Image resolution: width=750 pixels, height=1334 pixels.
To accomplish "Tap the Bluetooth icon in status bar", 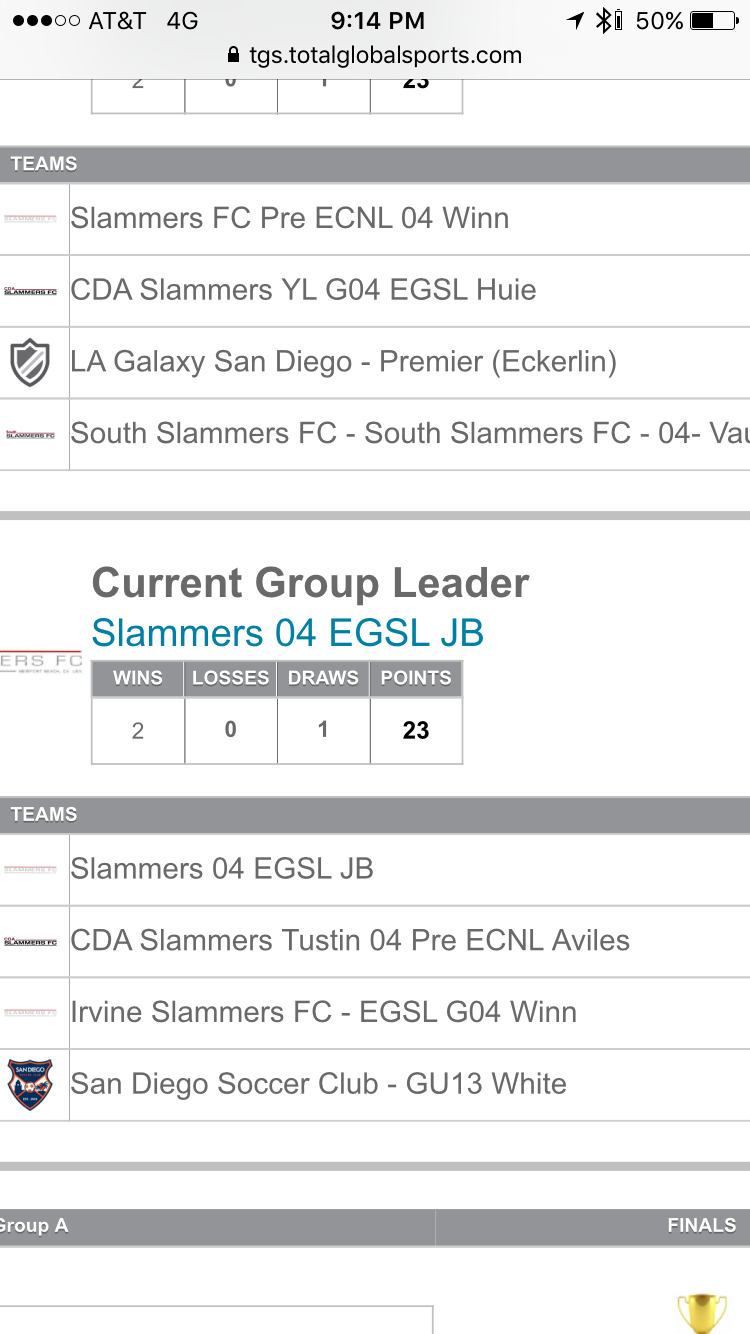I will point(603,21).
